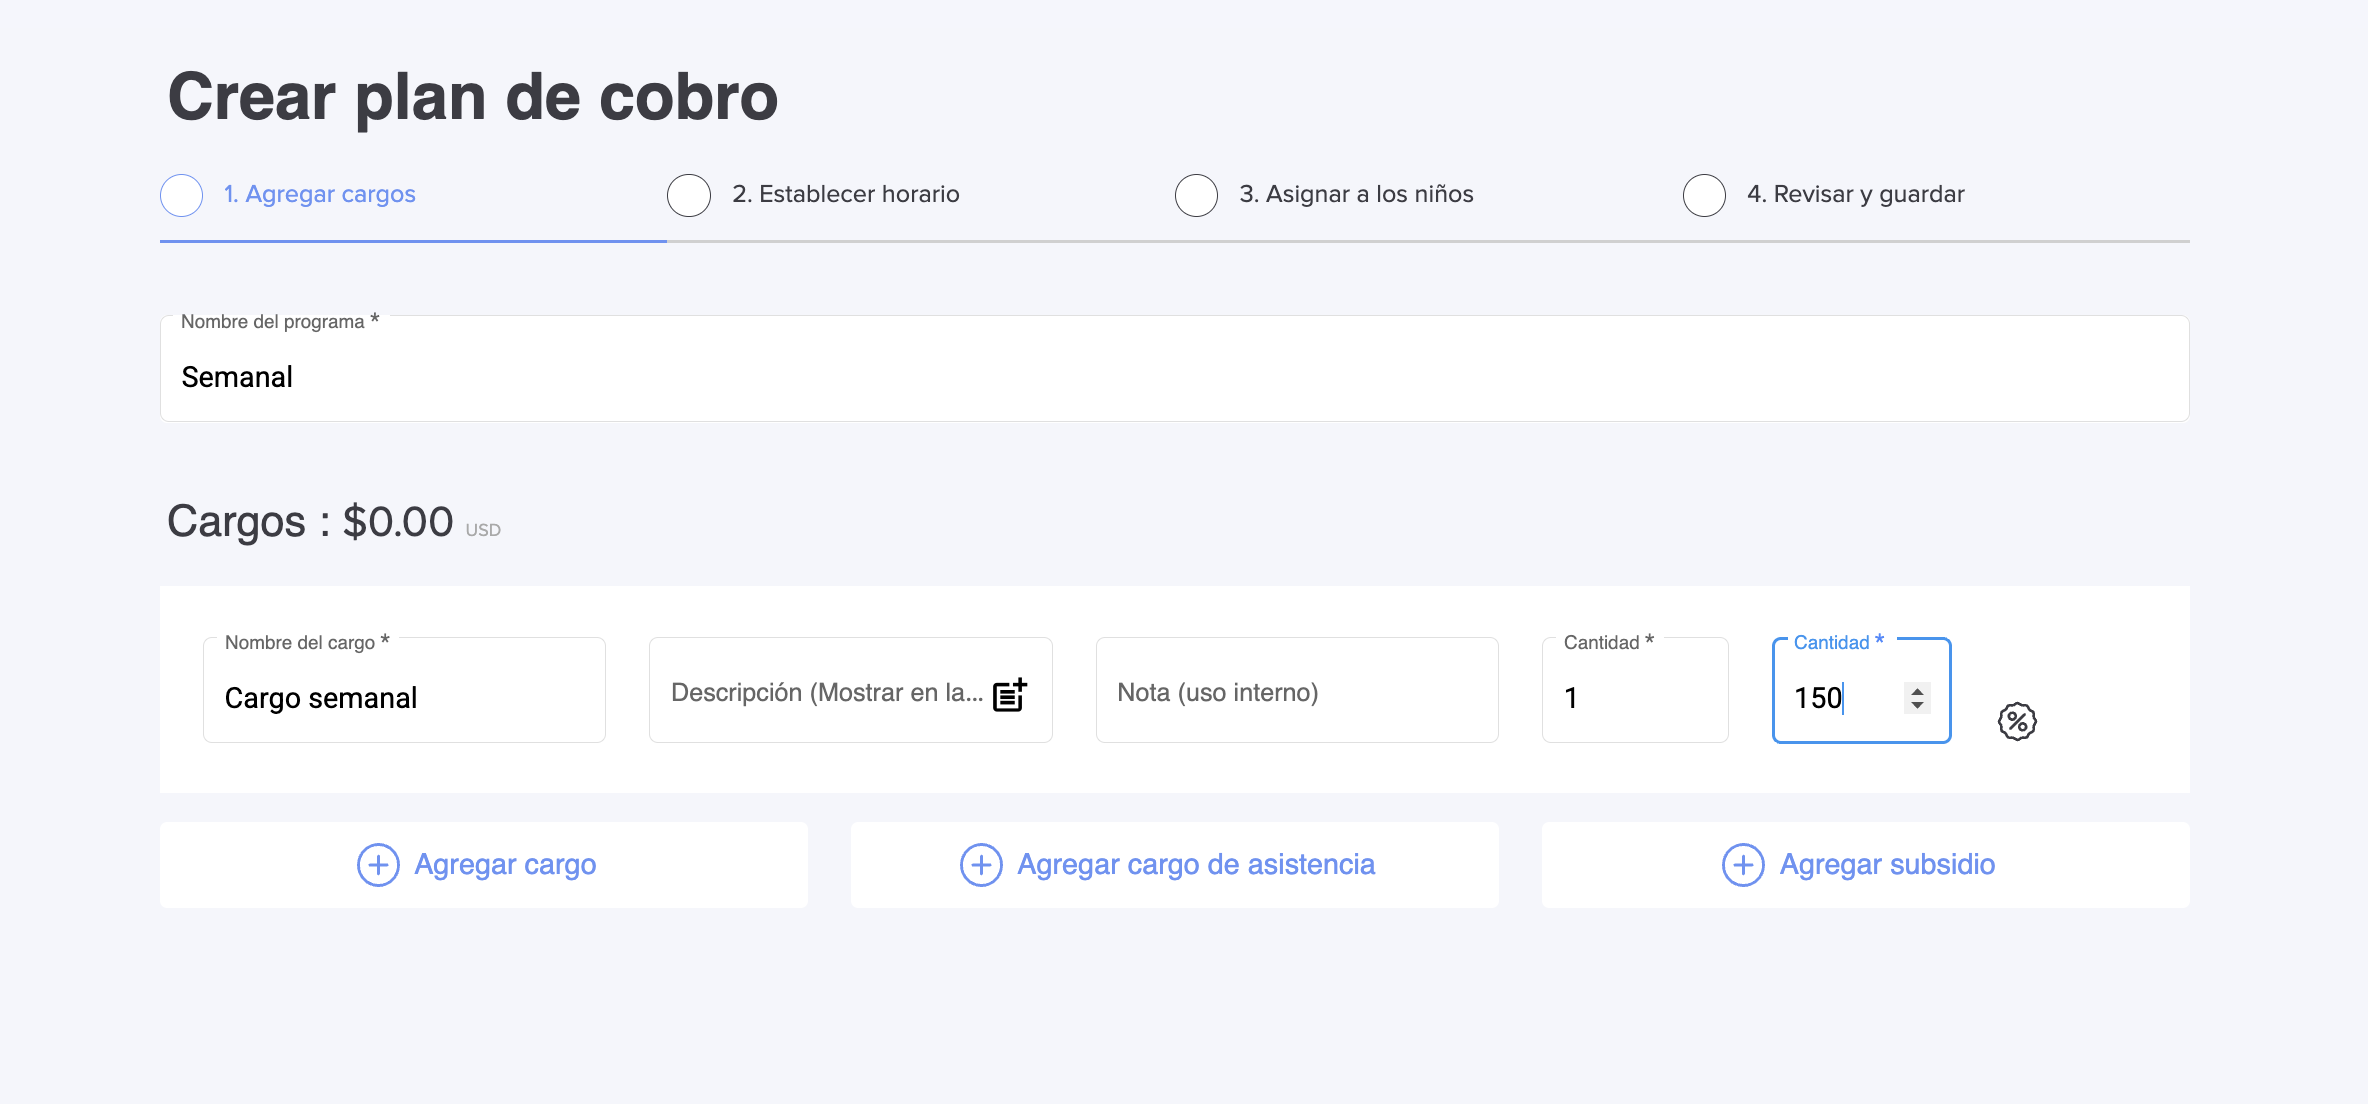This screenshot has height=1104, width=2368.
Task: Select the circle for Asignar a los niños
Action: (x=1196, y=195)
